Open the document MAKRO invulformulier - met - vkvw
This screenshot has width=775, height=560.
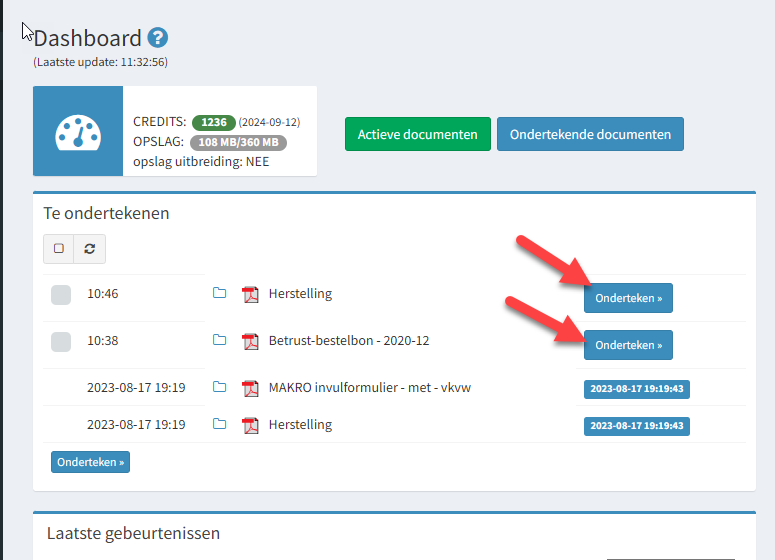[370, 388]
